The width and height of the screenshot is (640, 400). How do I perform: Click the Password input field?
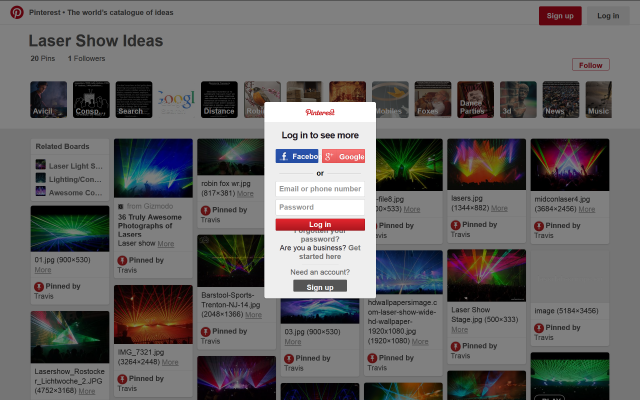tap(320, 207)
